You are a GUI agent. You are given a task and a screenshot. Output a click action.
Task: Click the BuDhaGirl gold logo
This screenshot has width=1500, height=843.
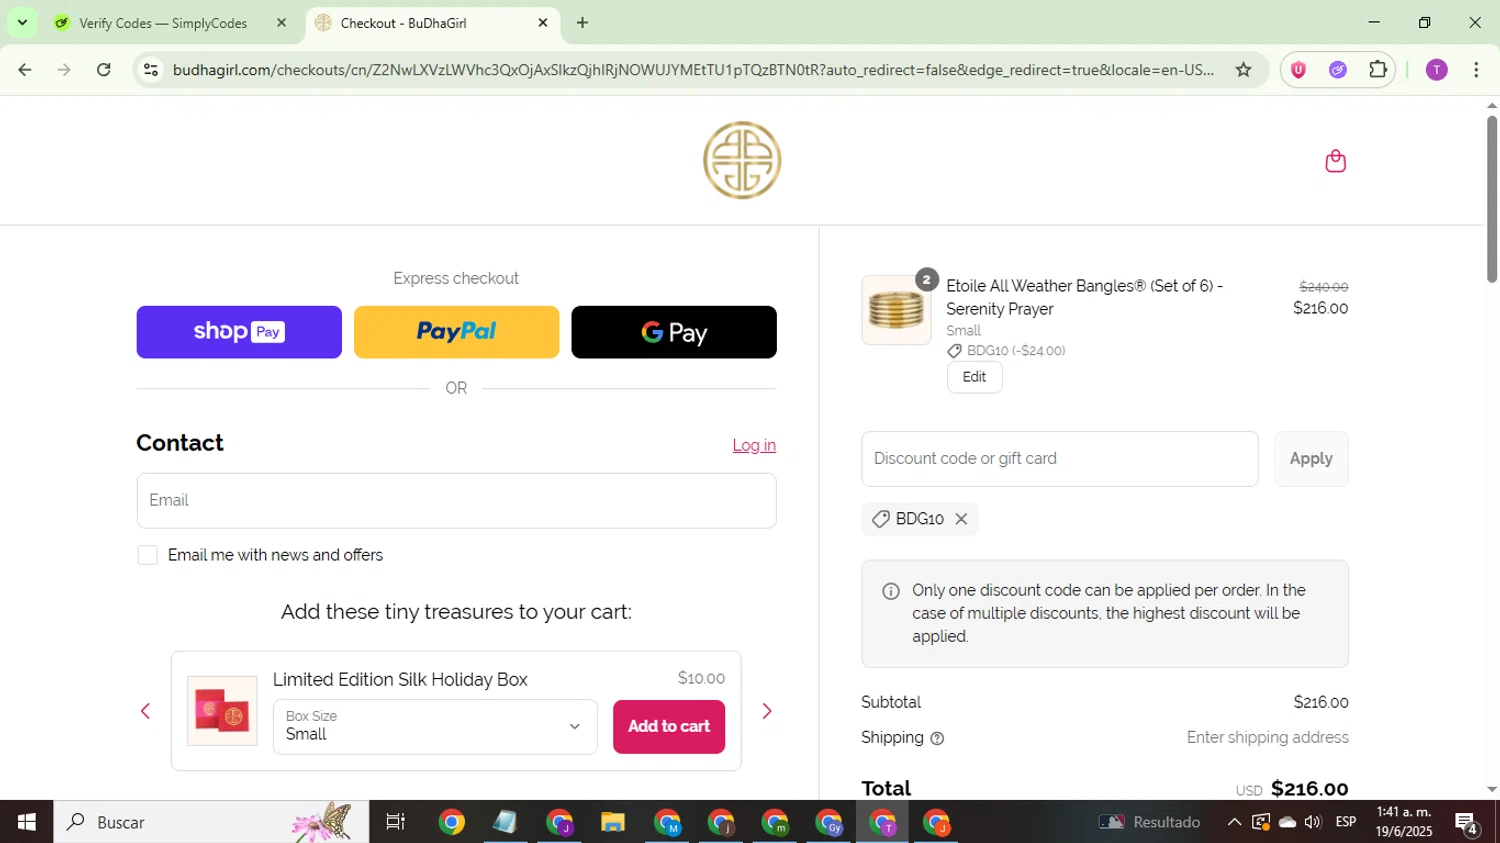click(x=742, y=160)
